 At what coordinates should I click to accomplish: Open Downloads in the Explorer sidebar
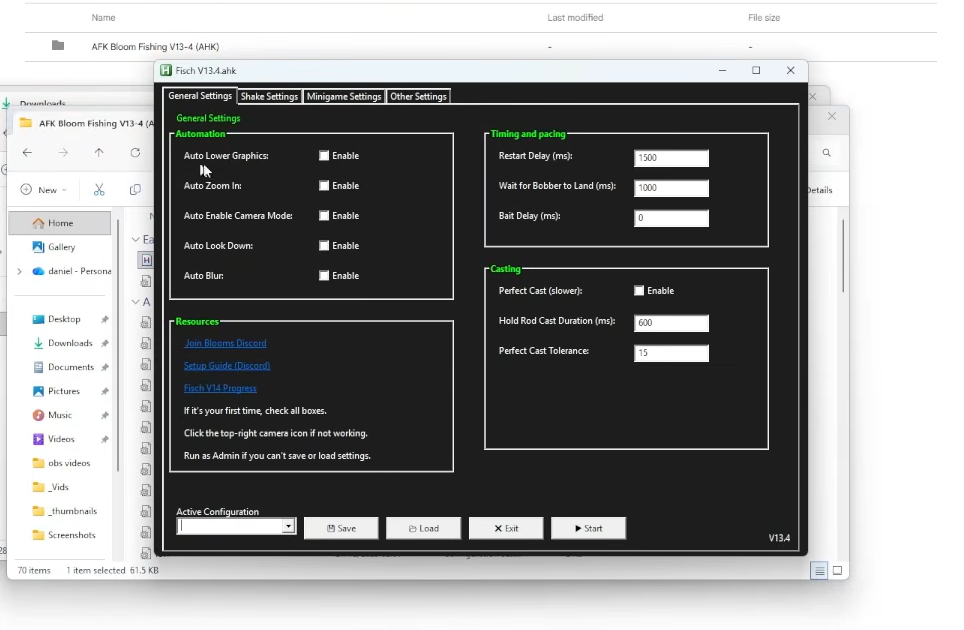(69, 343)
